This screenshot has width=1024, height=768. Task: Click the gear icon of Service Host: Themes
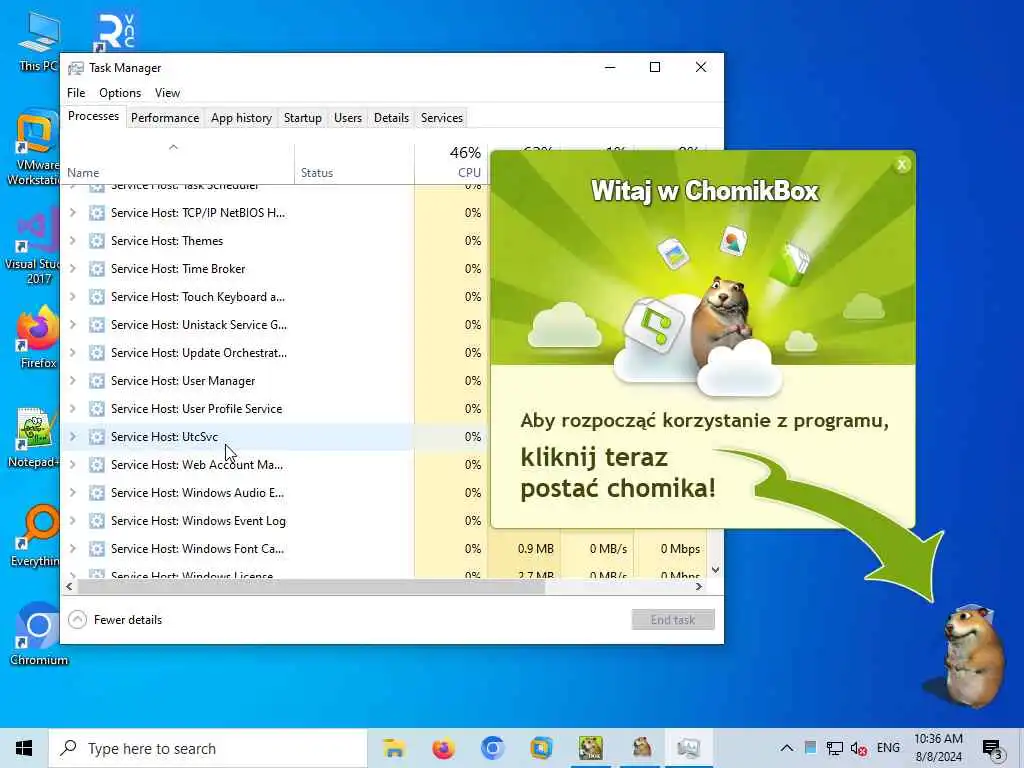[97, 241]
